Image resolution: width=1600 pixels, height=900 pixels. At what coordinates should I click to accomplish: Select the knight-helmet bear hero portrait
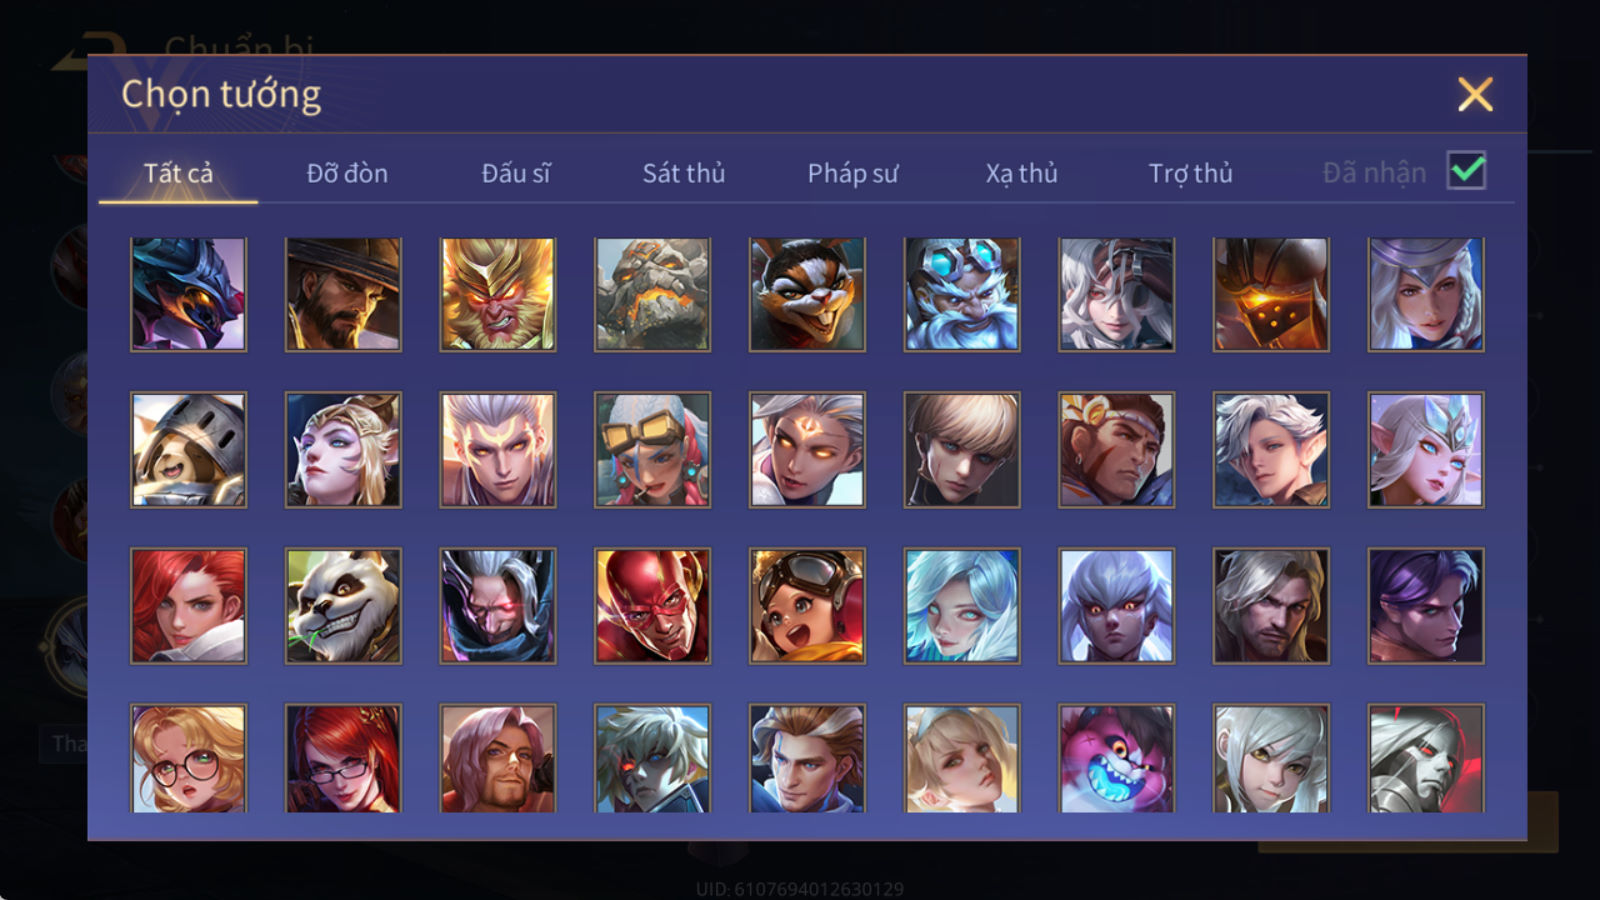[188, 450]
